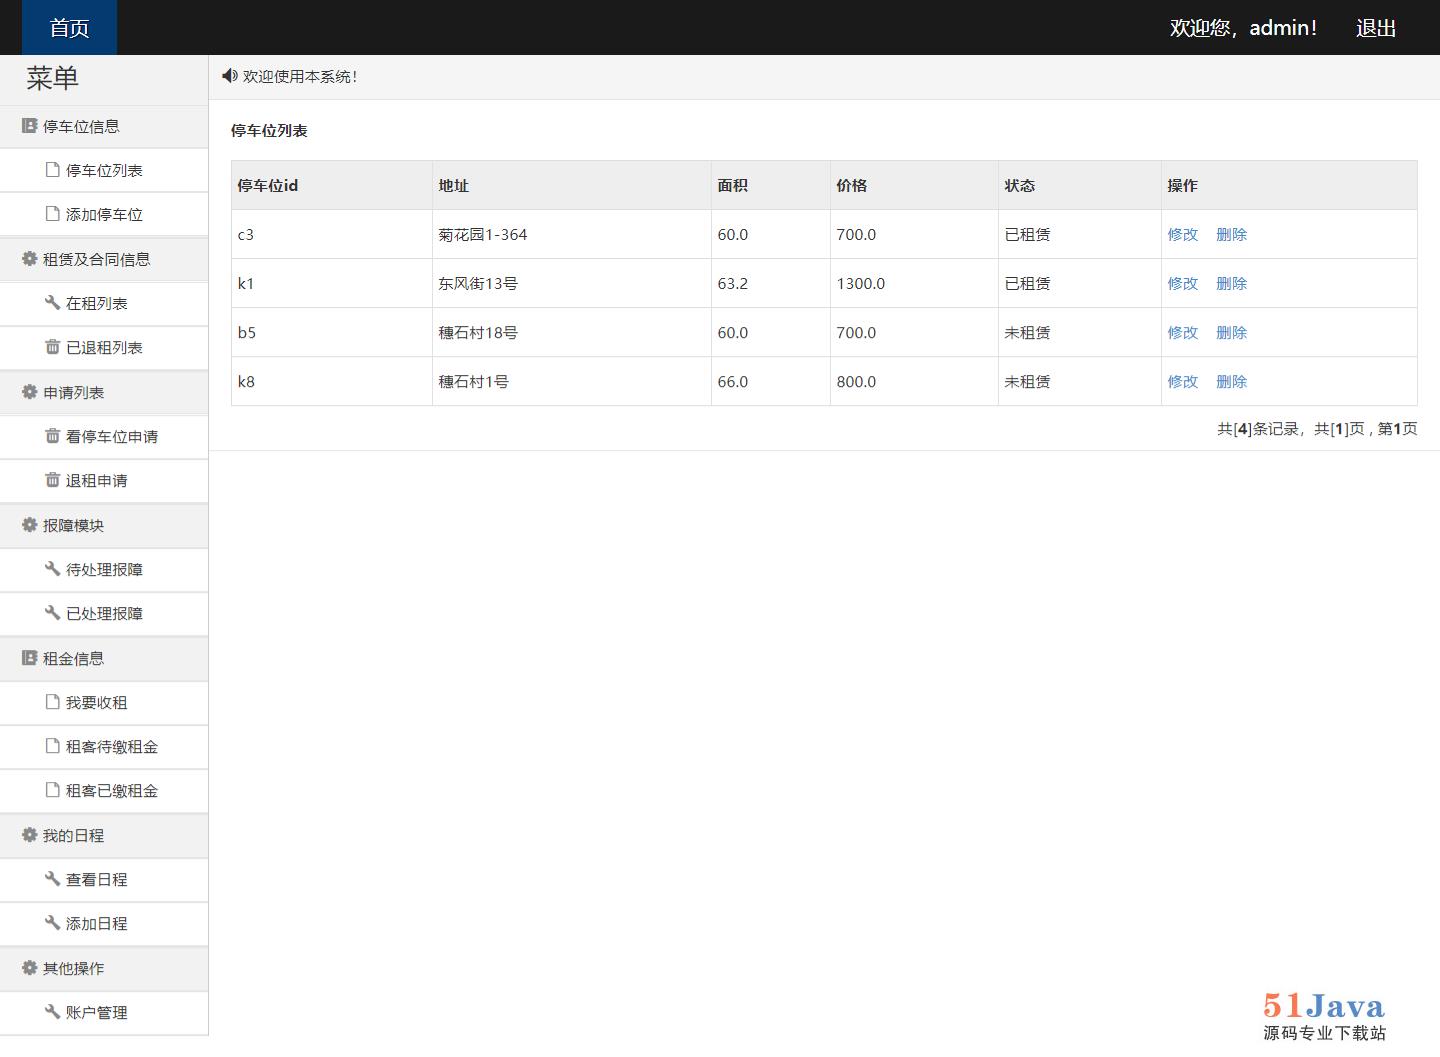Toggle the 租金信息 menu group

coord(73,658)
